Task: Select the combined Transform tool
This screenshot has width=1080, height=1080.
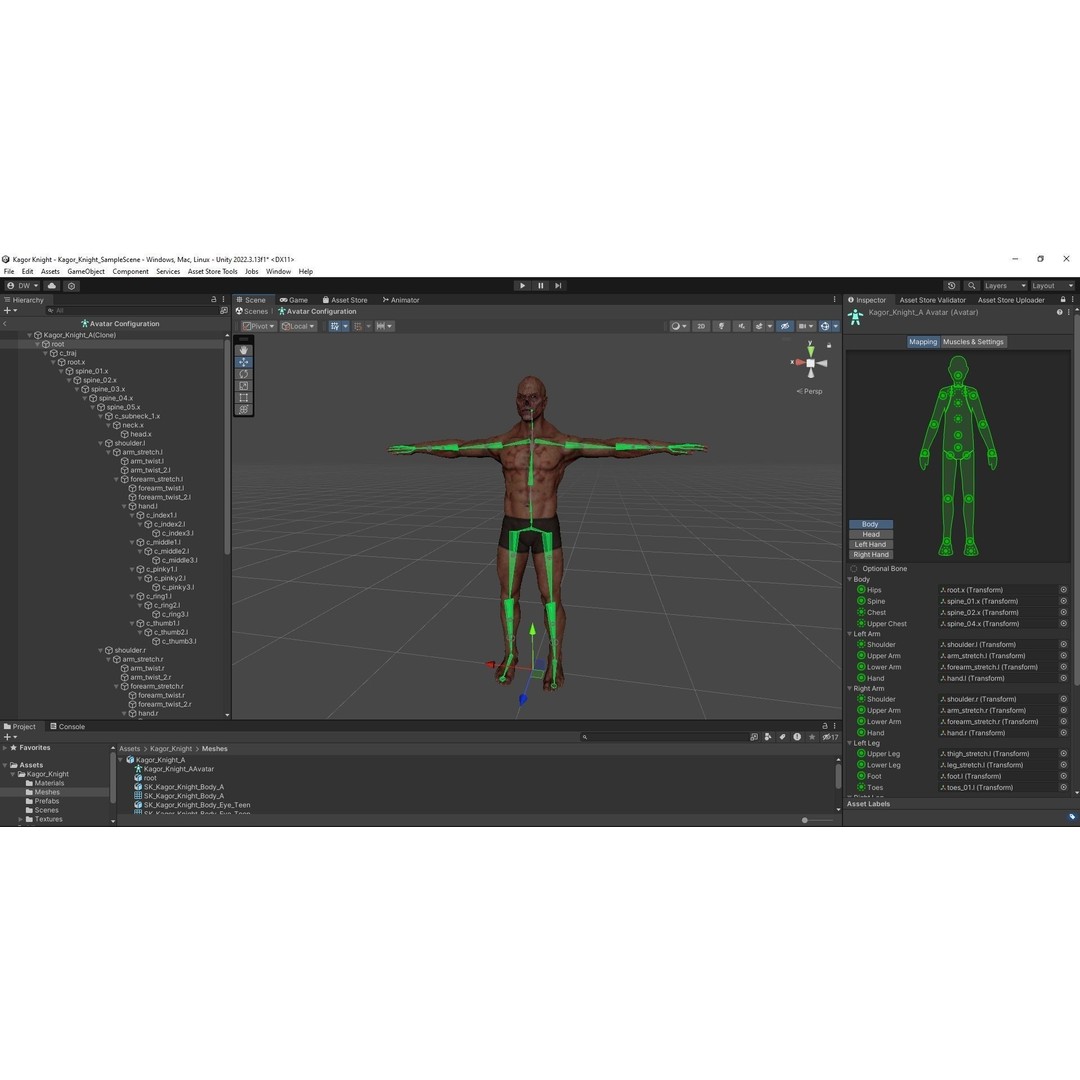Action: 244,409
